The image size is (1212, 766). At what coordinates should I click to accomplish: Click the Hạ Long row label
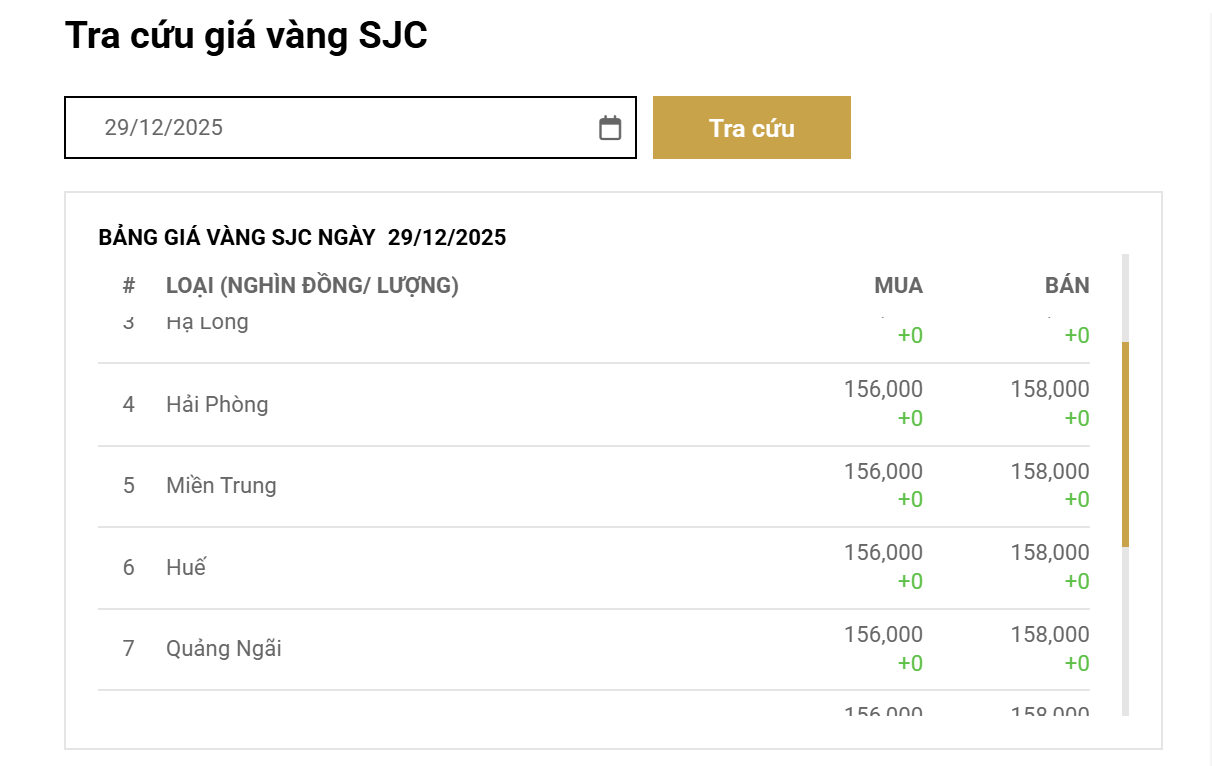207,321
